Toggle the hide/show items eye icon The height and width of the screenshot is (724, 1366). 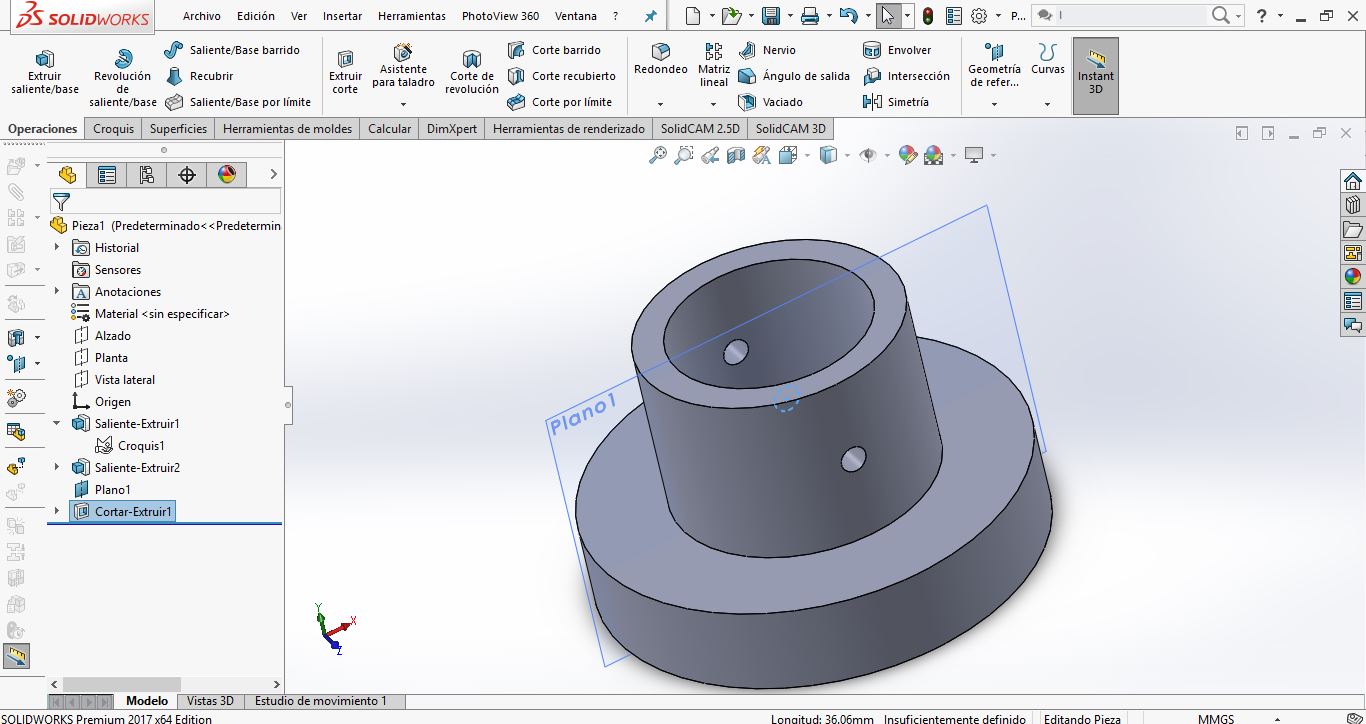[868, 155]
